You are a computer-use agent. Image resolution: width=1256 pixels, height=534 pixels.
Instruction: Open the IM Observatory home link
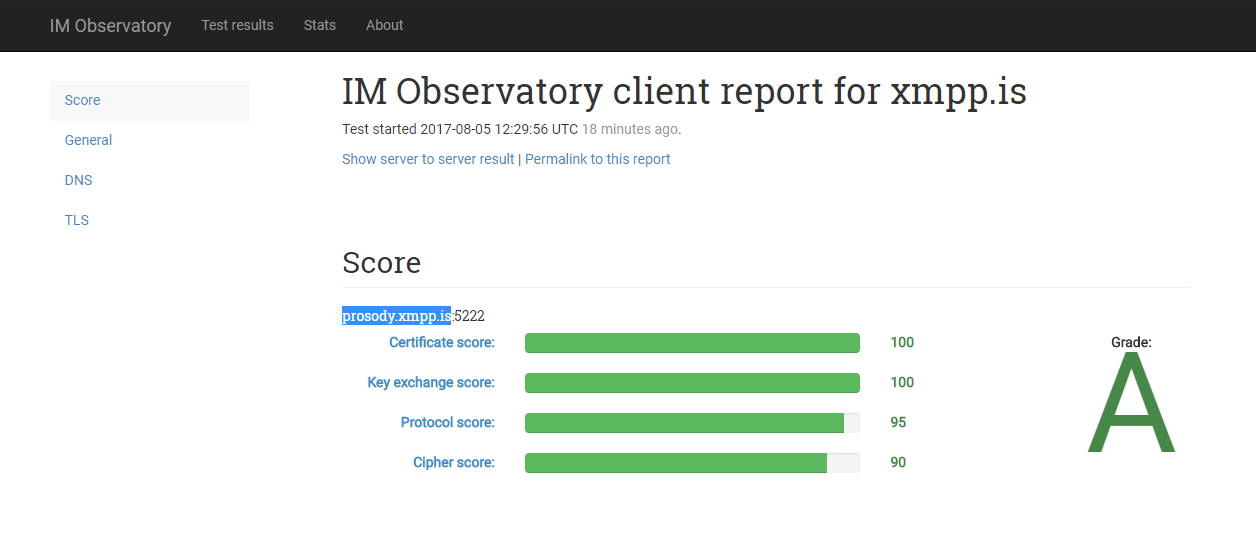coord(110,26)
